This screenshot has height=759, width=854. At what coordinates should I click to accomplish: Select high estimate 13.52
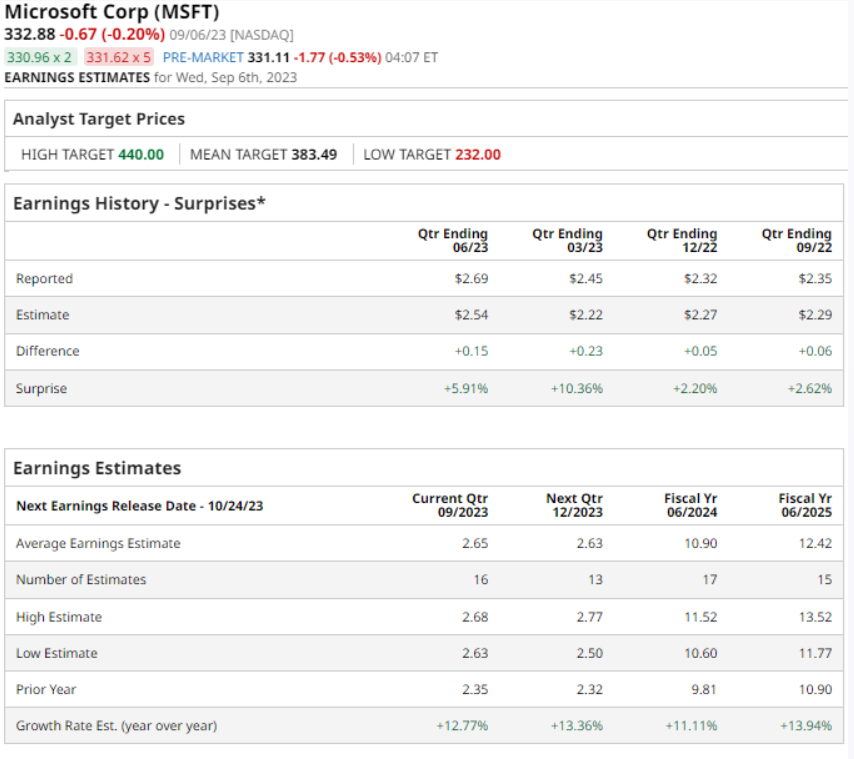(815, 617)
